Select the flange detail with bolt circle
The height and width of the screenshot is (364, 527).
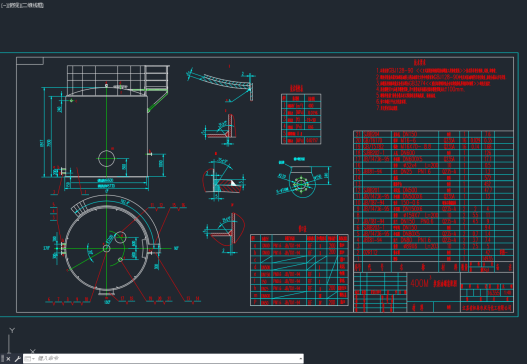(x=301, y=184)
